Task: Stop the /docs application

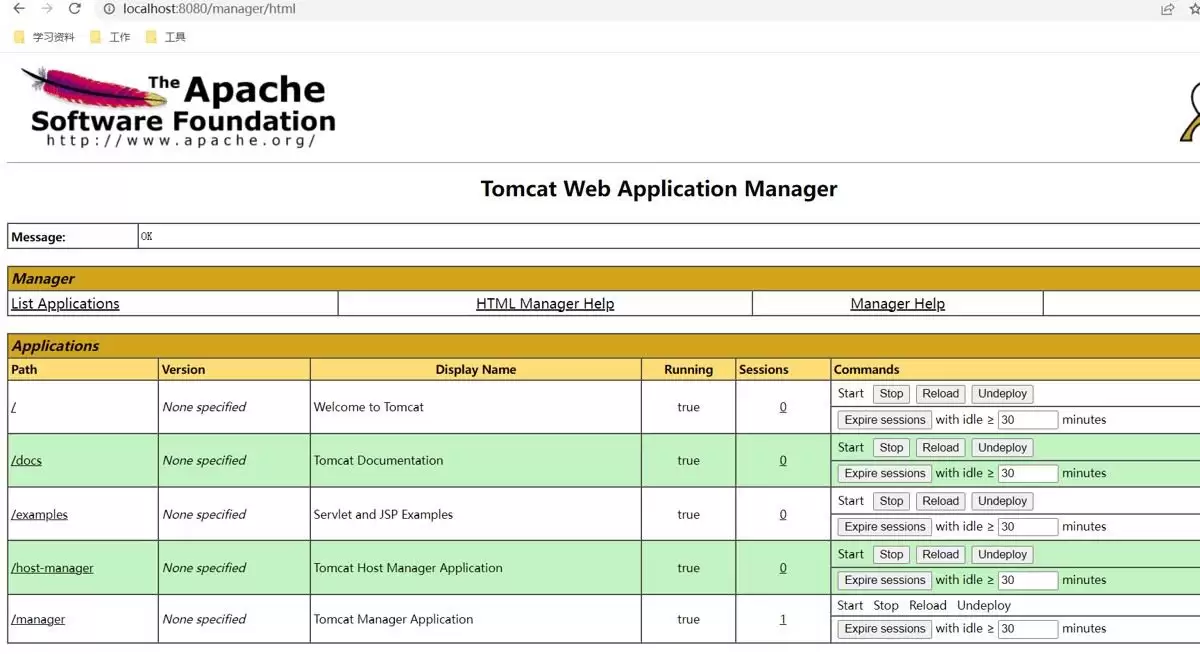Action: tap(891, 448)
